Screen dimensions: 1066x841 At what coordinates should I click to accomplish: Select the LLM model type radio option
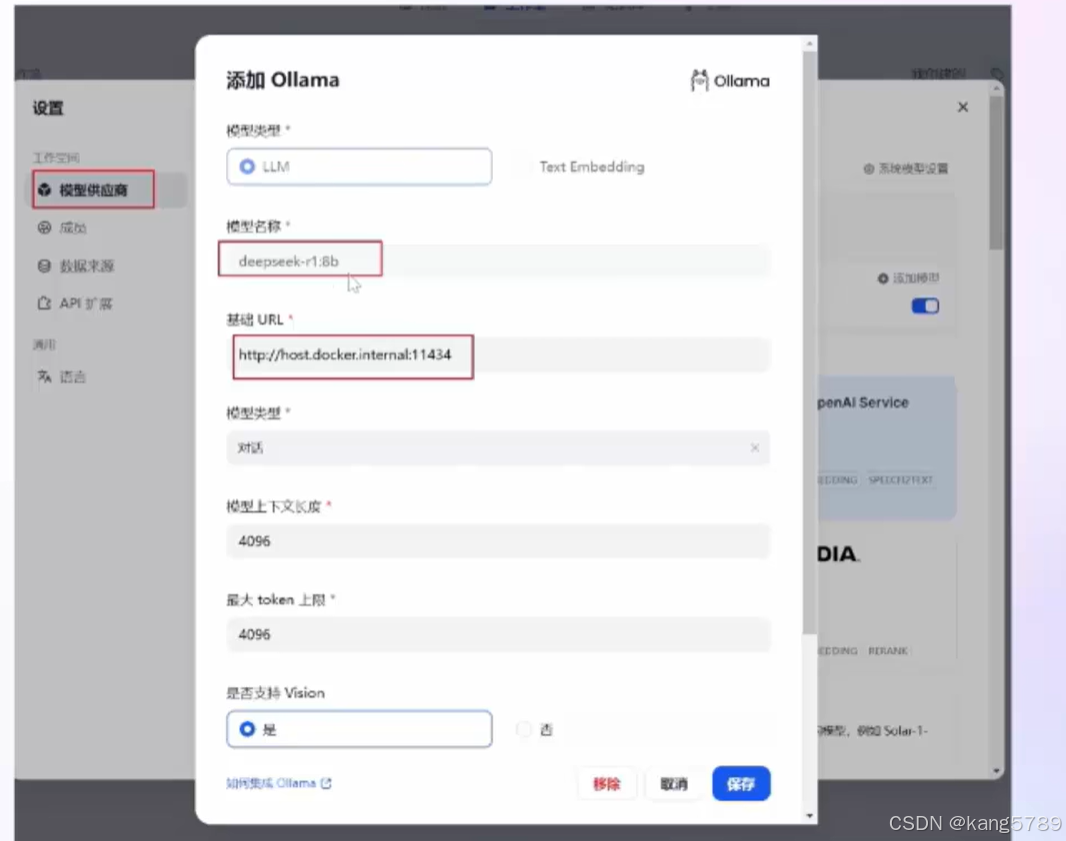pos(359,167)
